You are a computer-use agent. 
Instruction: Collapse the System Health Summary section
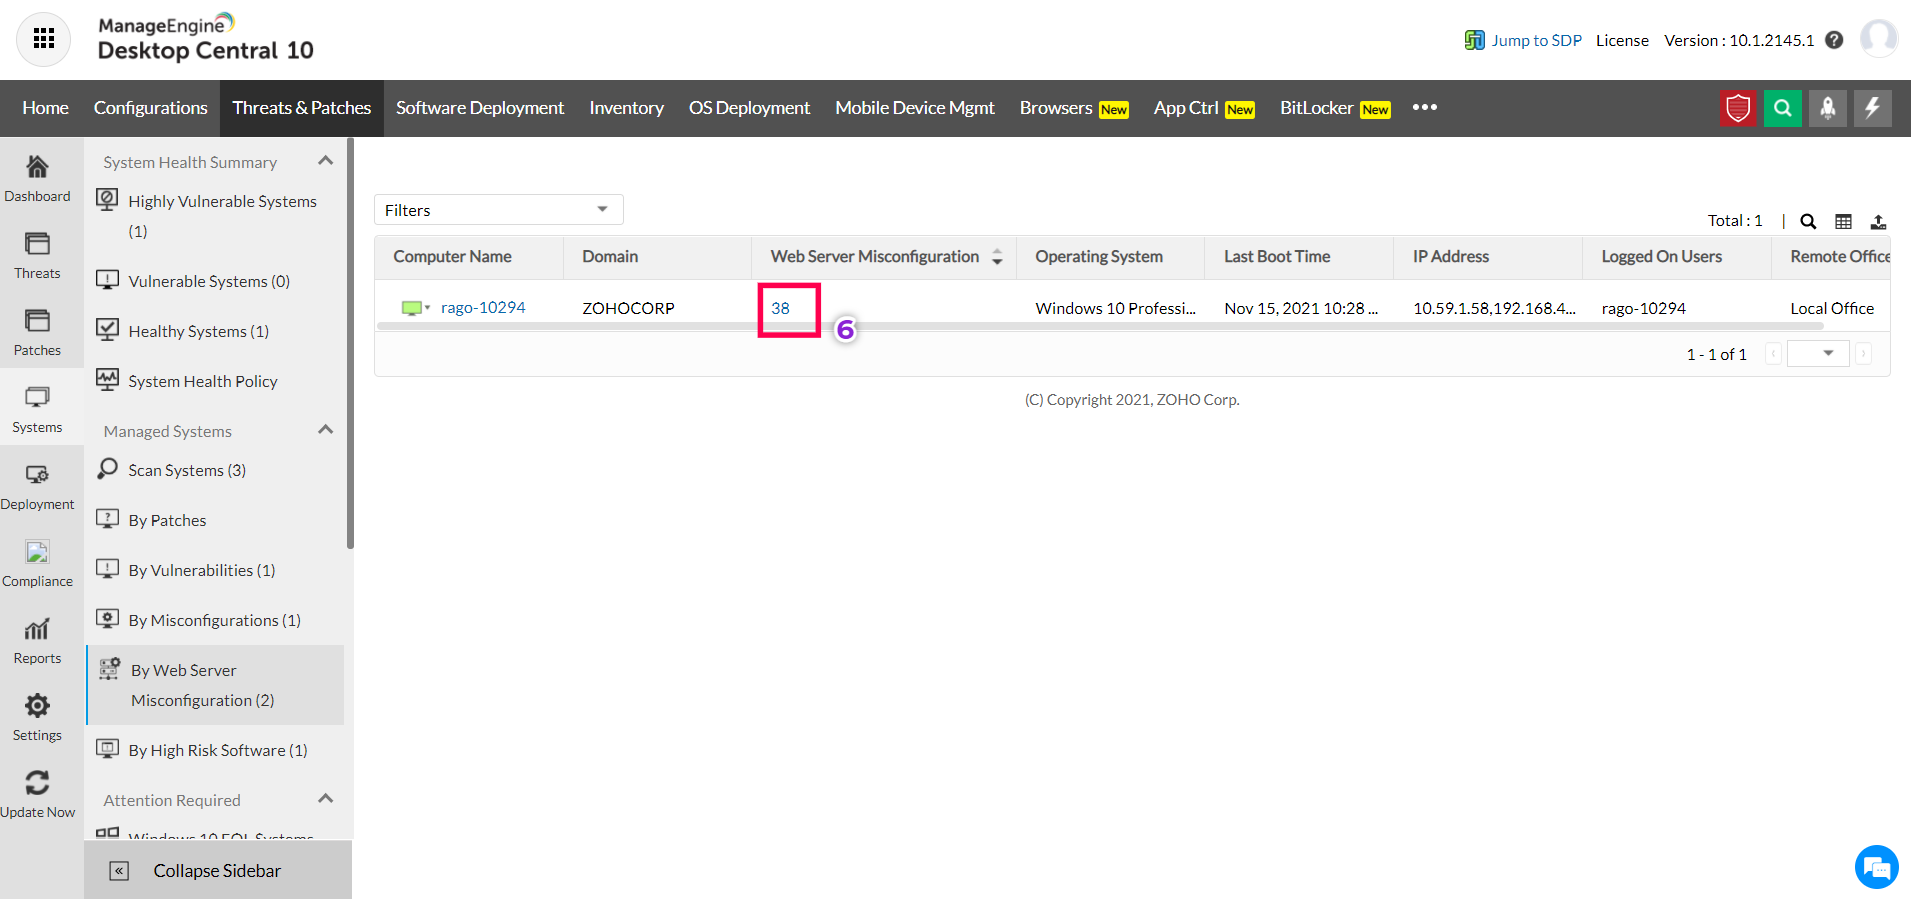325,161
